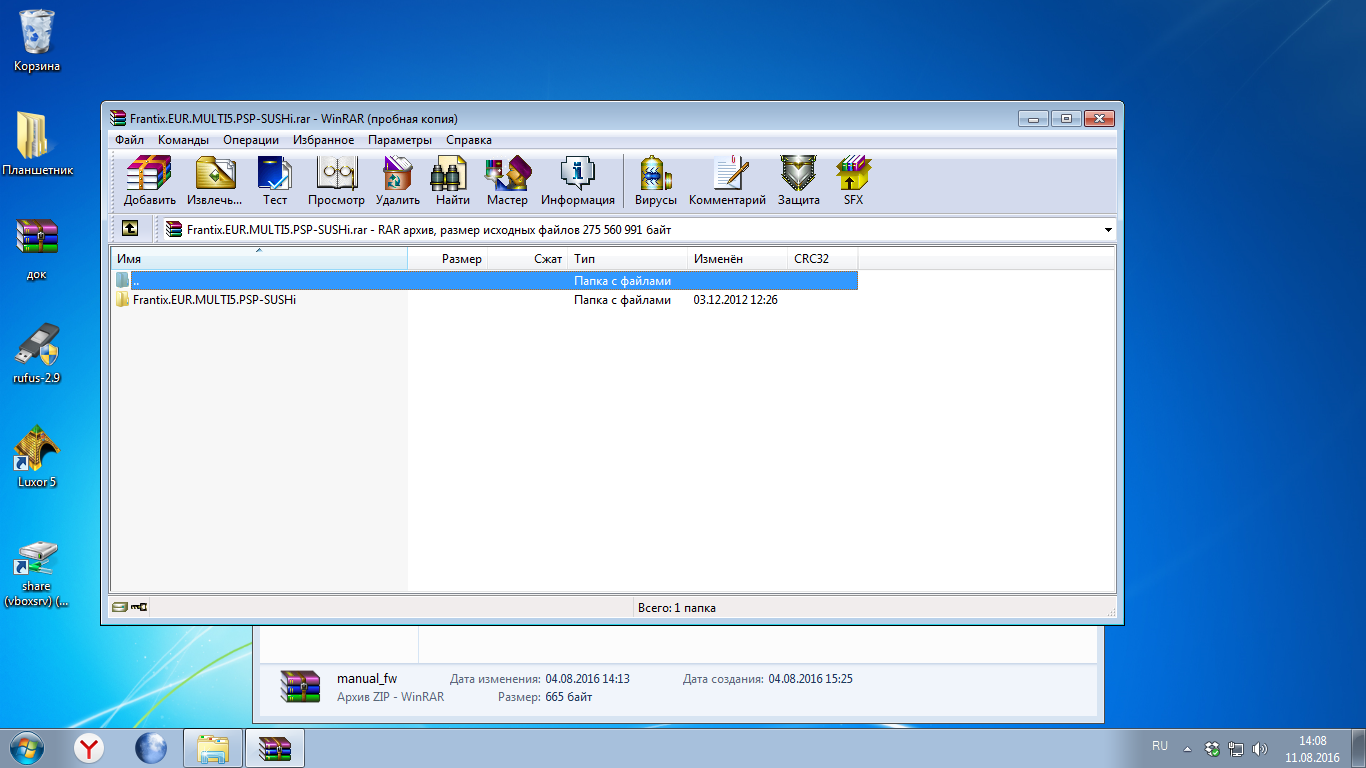Image resolution: width=1366 pixels, height=768 pixels.
Task: Launch the Мастер (Wizard) tool
Action: point(507,180)
